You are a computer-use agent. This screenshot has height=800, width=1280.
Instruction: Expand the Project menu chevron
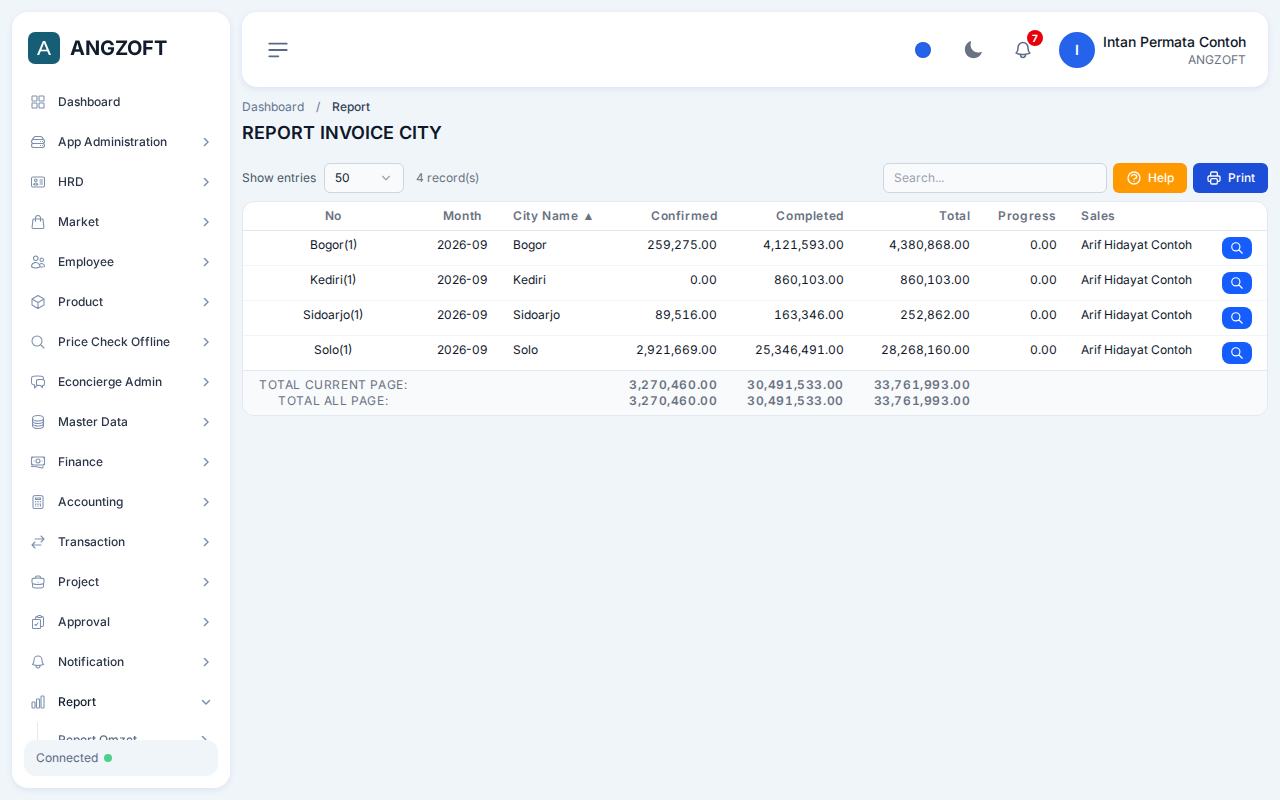pyautogui.click(x=206, y=582)
